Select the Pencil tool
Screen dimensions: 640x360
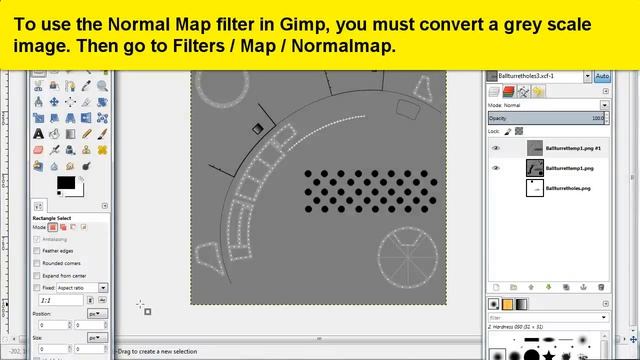click(x=86, y=134)
